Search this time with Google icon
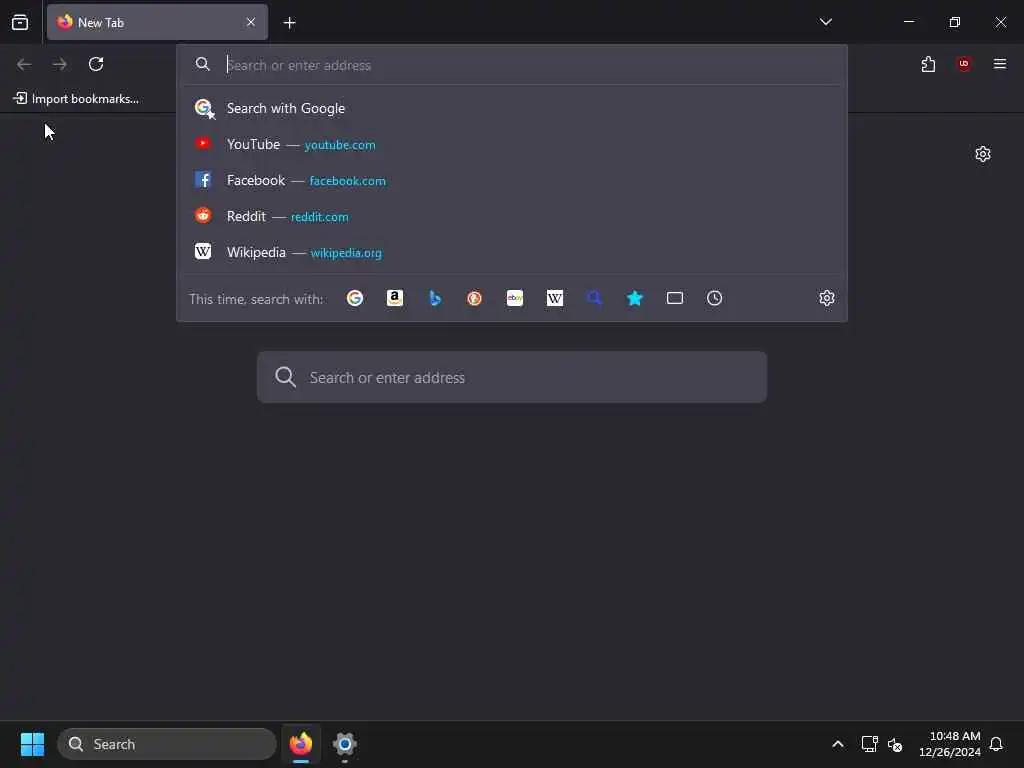The image size is (1024, 768). pos(355,298)
